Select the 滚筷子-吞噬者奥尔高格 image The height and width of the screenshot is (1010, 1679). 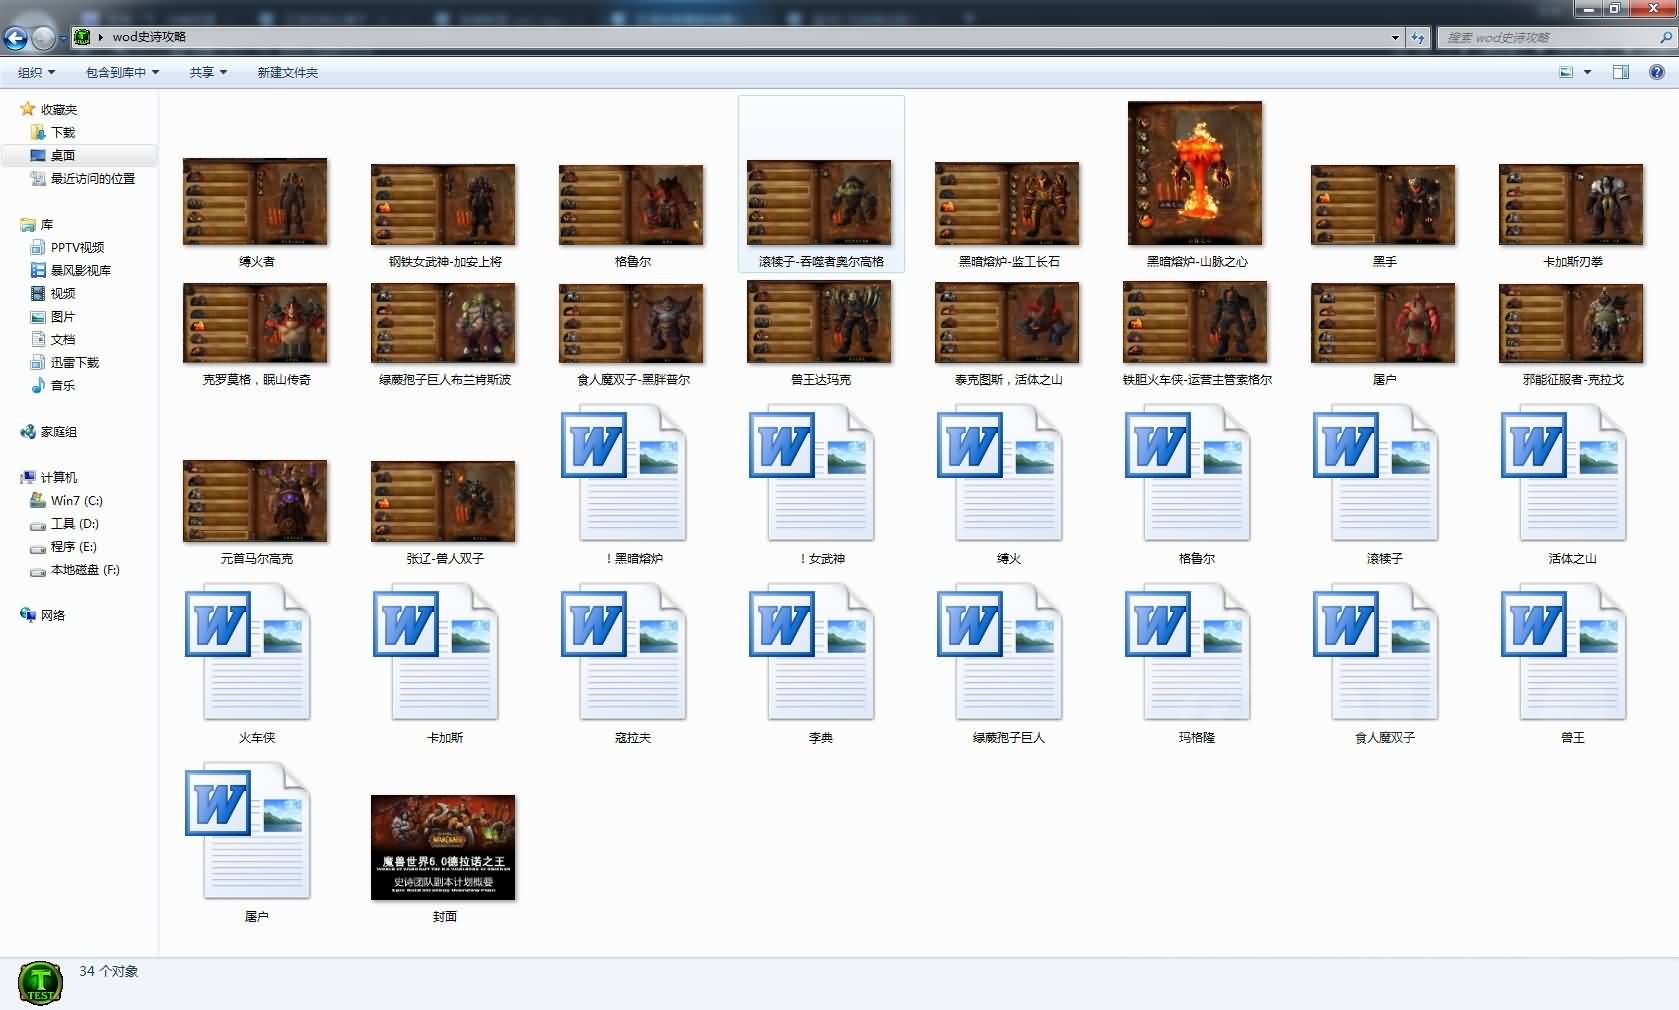819,203
